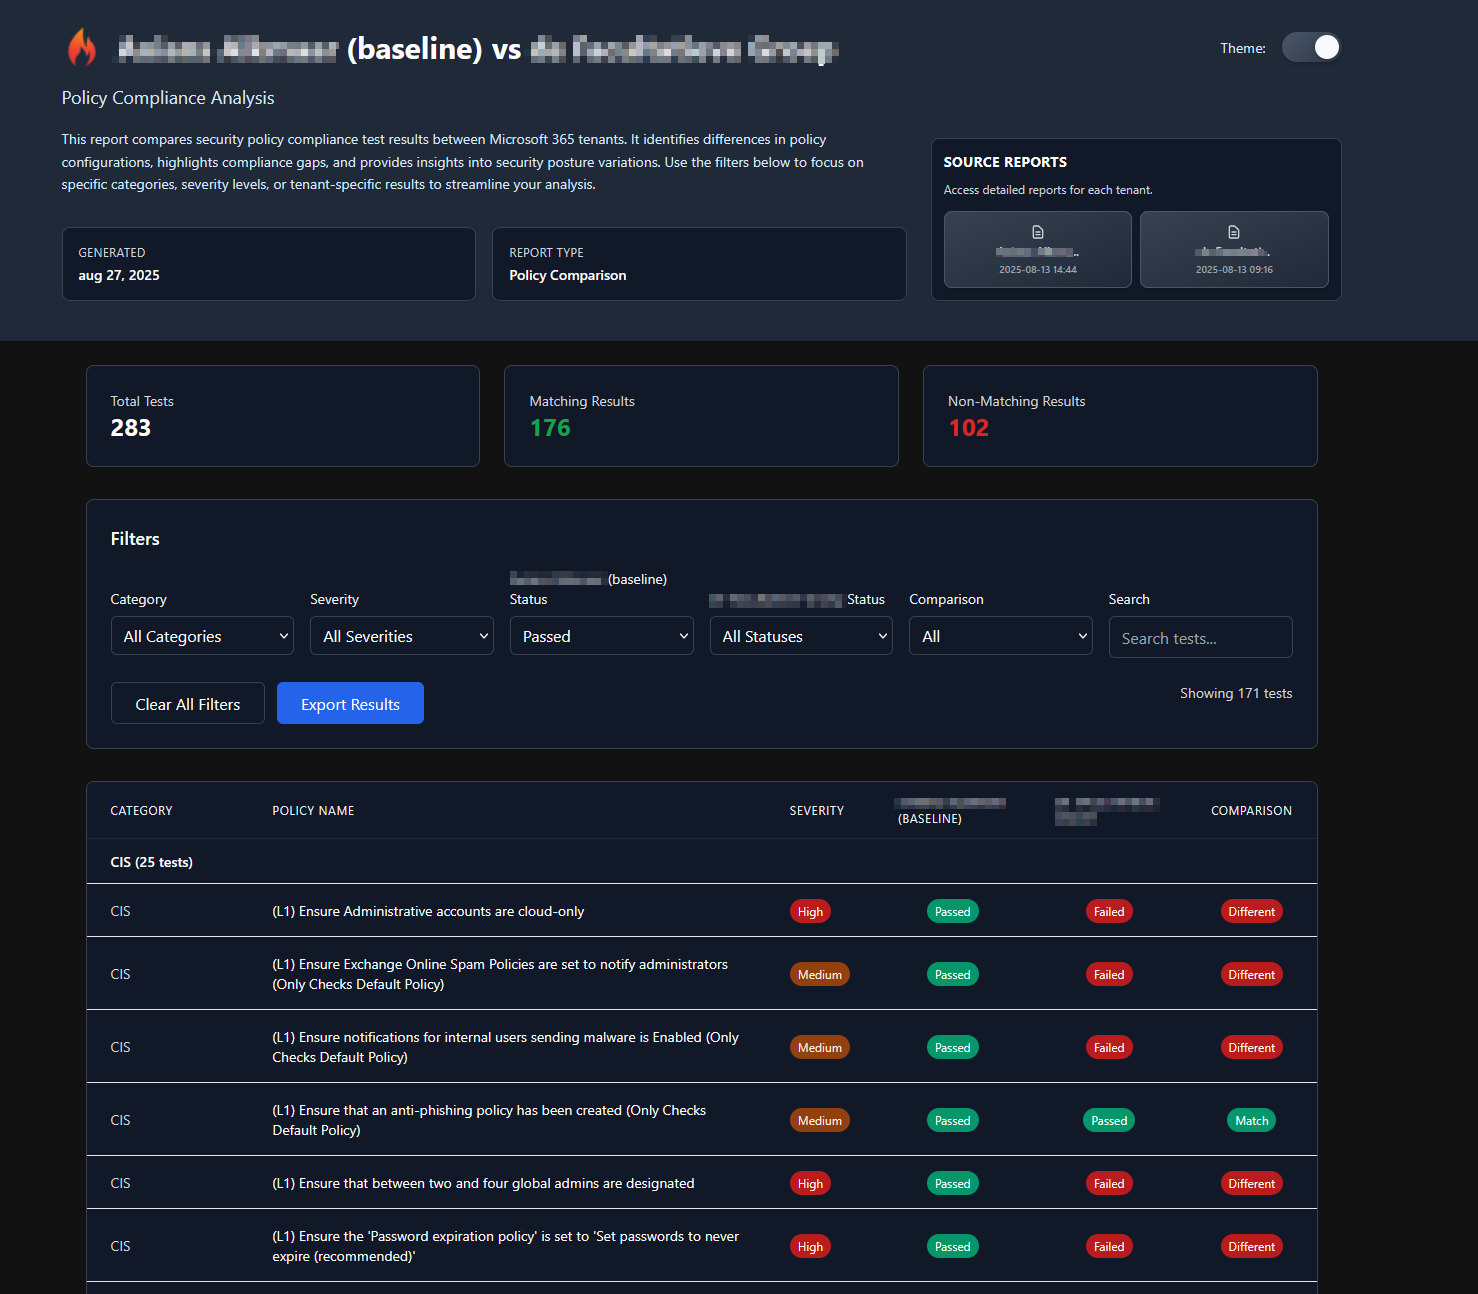Click the Severity column header
This screenshot has height=1294, width=1478.
click(816, 811)
